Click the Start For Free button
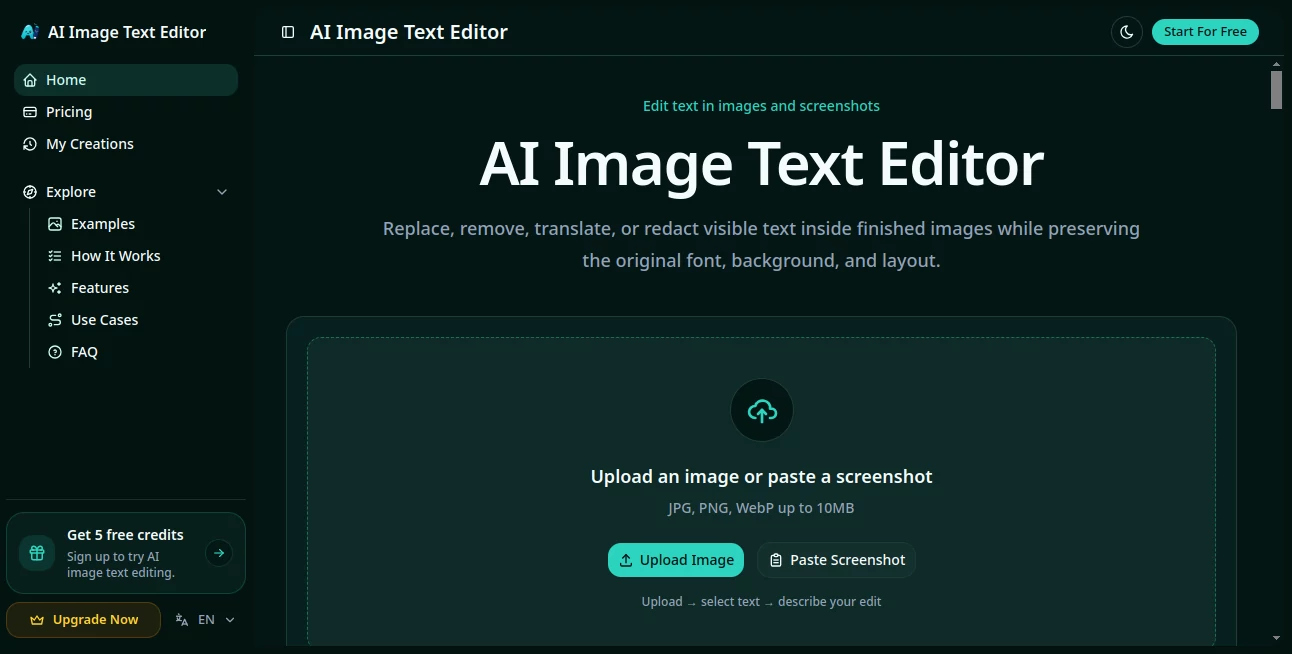Image resolution: width=1292 pixels, height=654 pixels. [x=1205, y=32]
